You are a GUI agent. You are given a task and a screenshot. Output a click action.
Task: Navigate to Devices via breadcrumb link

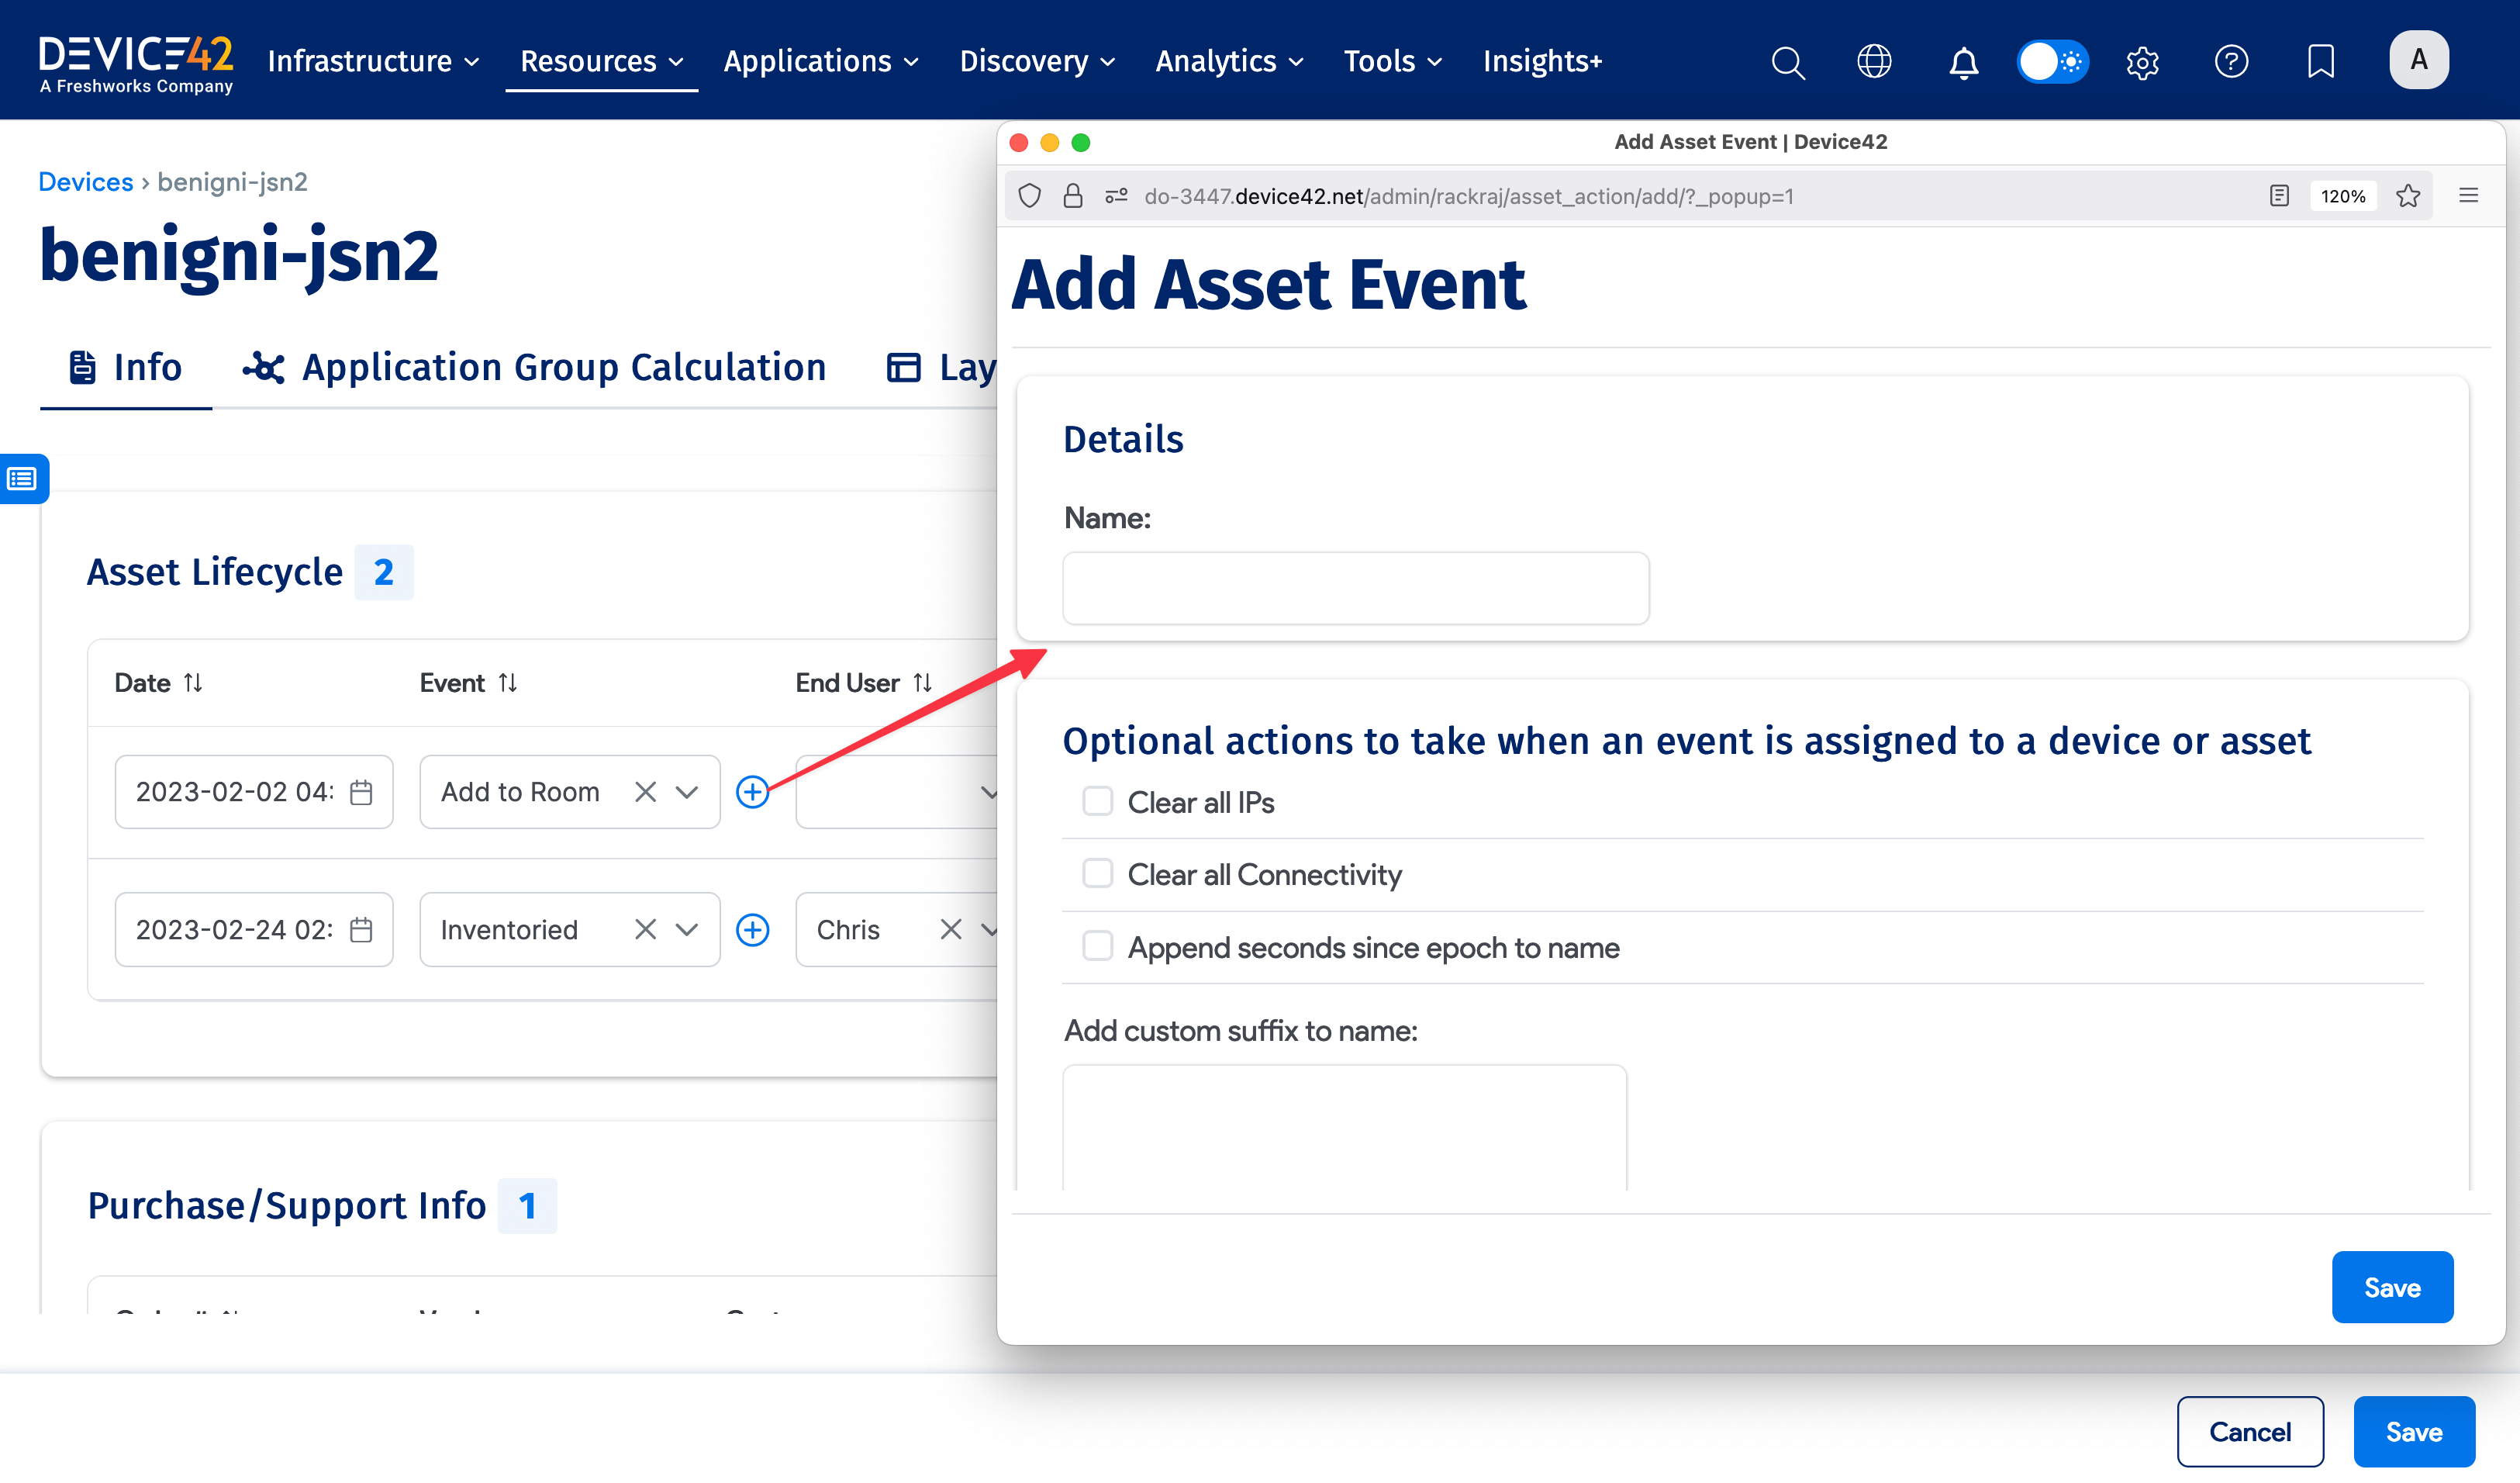pos(86,181)
